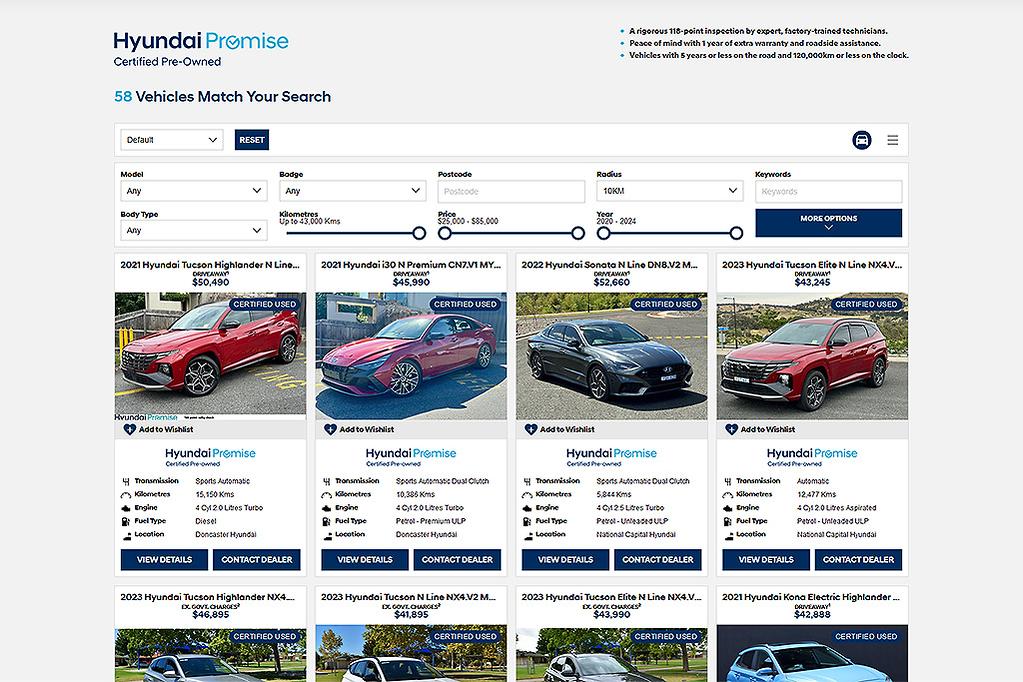Click wishlist heart icon on i30 N Premium
1023x682 pixels.
[x=330, y=429]
